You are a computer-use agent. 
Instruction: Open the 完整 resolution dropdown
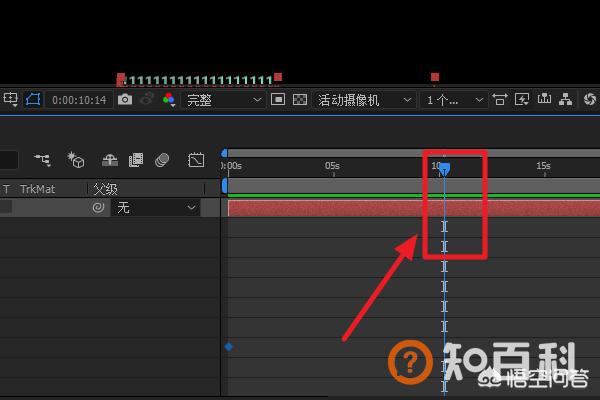tap(223, 100)
